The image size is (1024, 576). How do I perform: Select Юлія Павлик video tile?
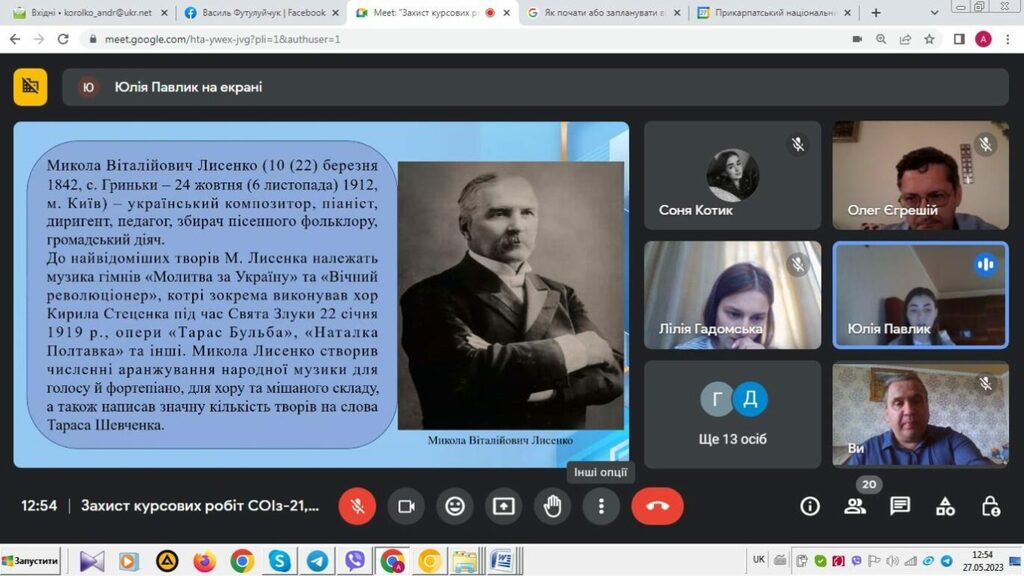point(920,296)
